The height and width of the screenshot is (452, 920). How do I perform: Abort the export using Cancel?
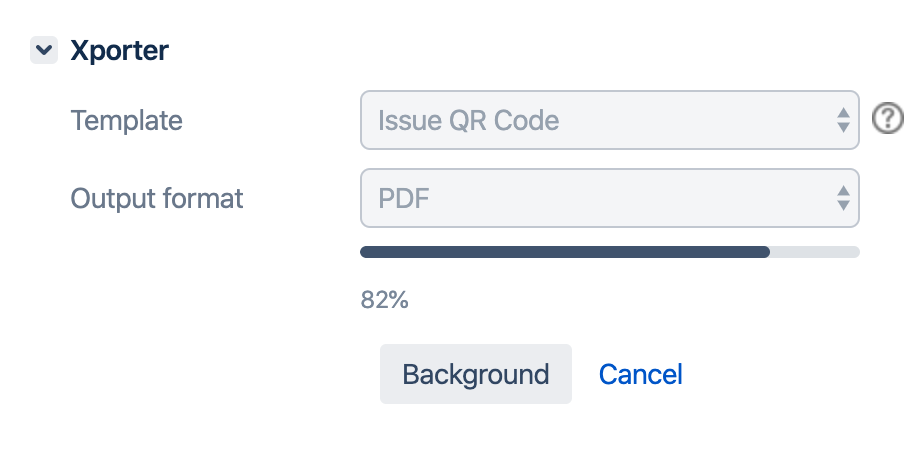click(x=640, y=374)
